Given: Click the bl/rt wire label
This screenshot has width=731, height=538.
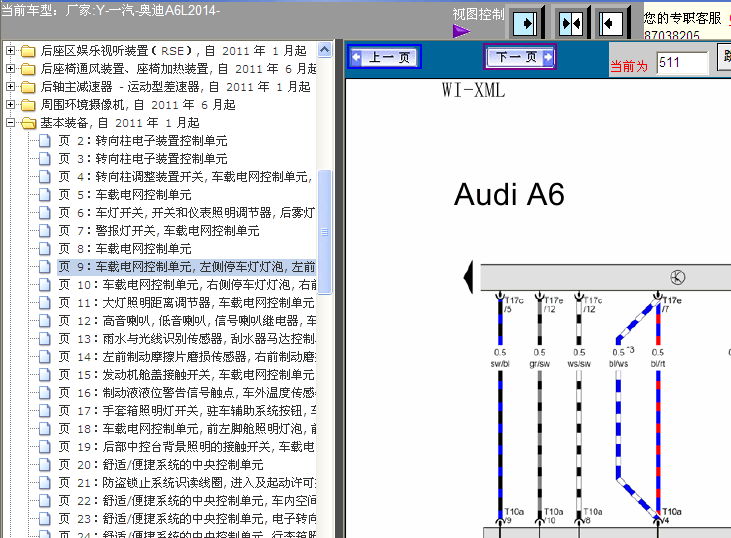Looking at the screenshot, I should pos(658,364).
